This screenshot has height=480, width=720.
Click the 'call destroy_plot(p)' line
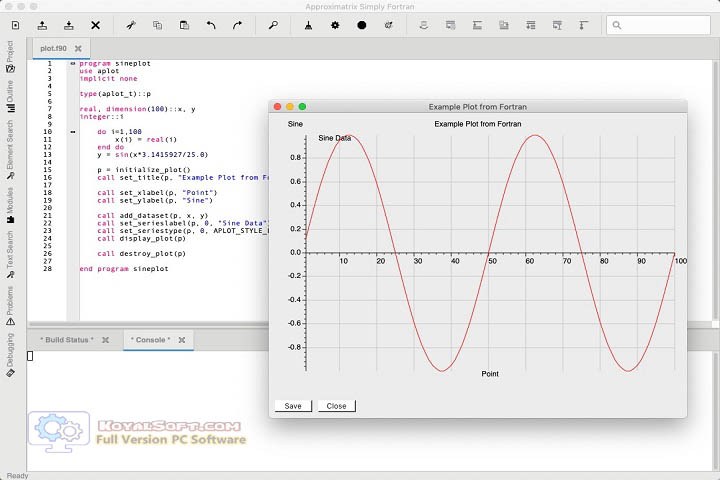tap(141, 254)
